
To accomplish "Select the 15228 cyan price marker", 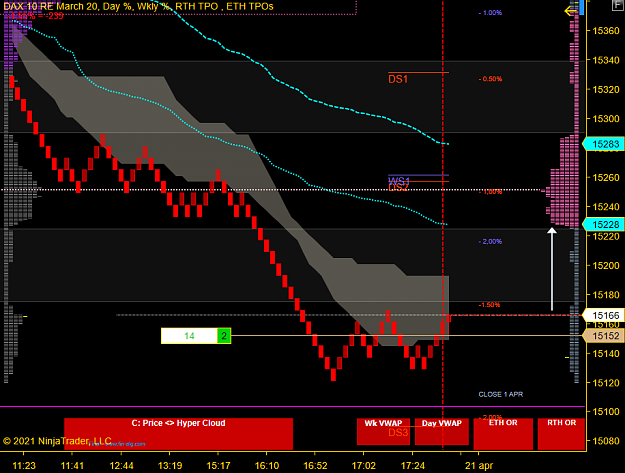I will (x=603, y=224).
